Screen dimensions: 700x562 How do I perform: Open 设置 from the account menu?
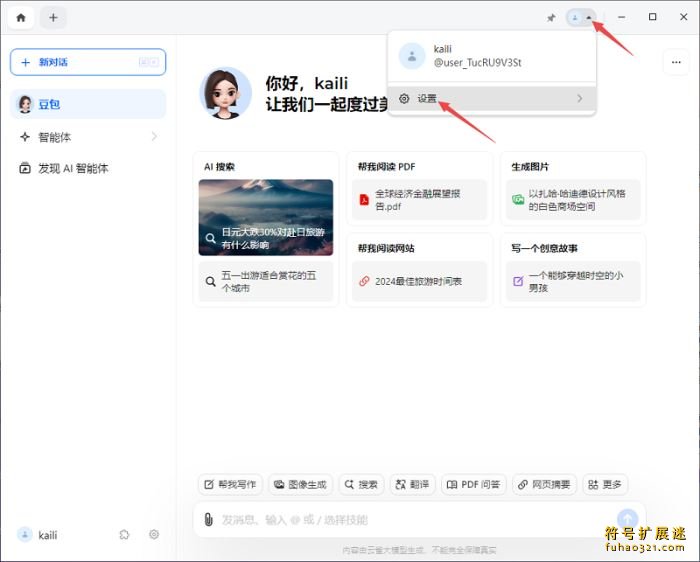pos(492,99)
